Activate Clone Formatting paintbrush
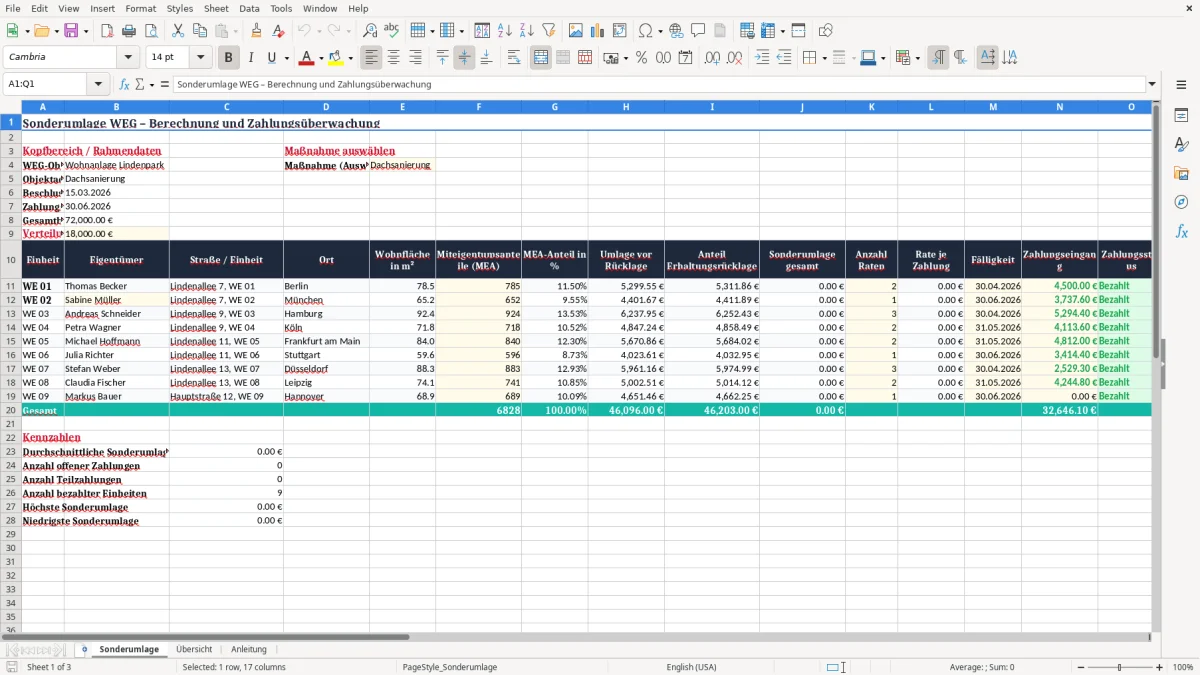Viewport: 1200px width, 675px height. [256, 31]
